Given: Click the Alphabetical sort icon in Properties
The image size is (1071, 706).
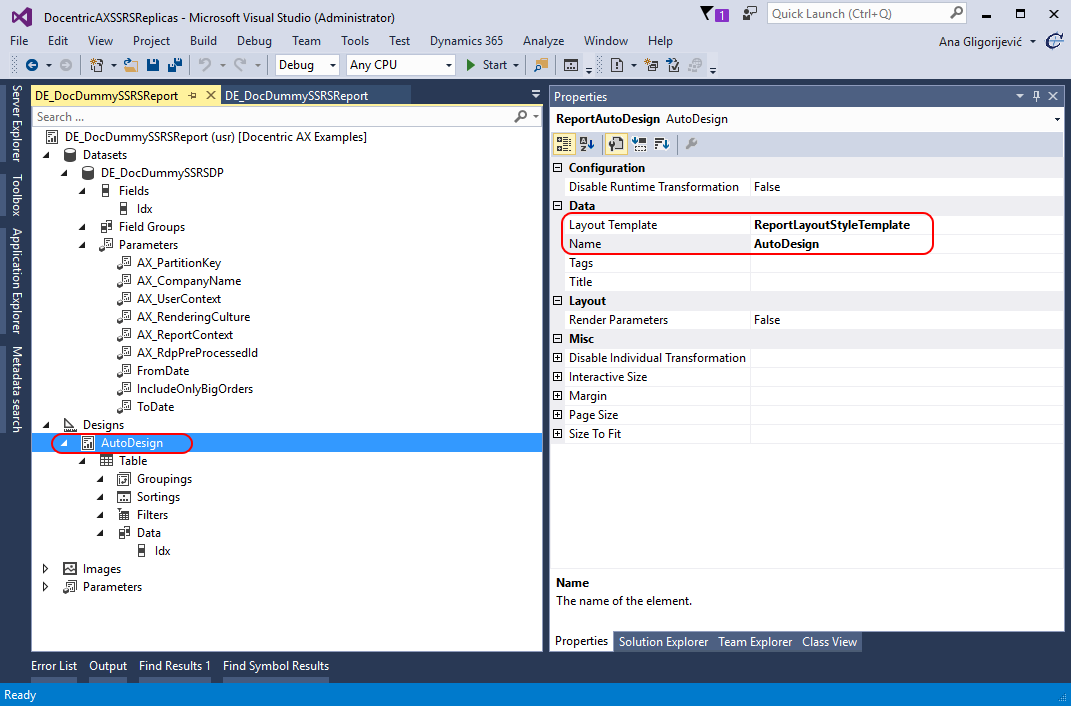Looking at the screenshot, I should 587,143.
